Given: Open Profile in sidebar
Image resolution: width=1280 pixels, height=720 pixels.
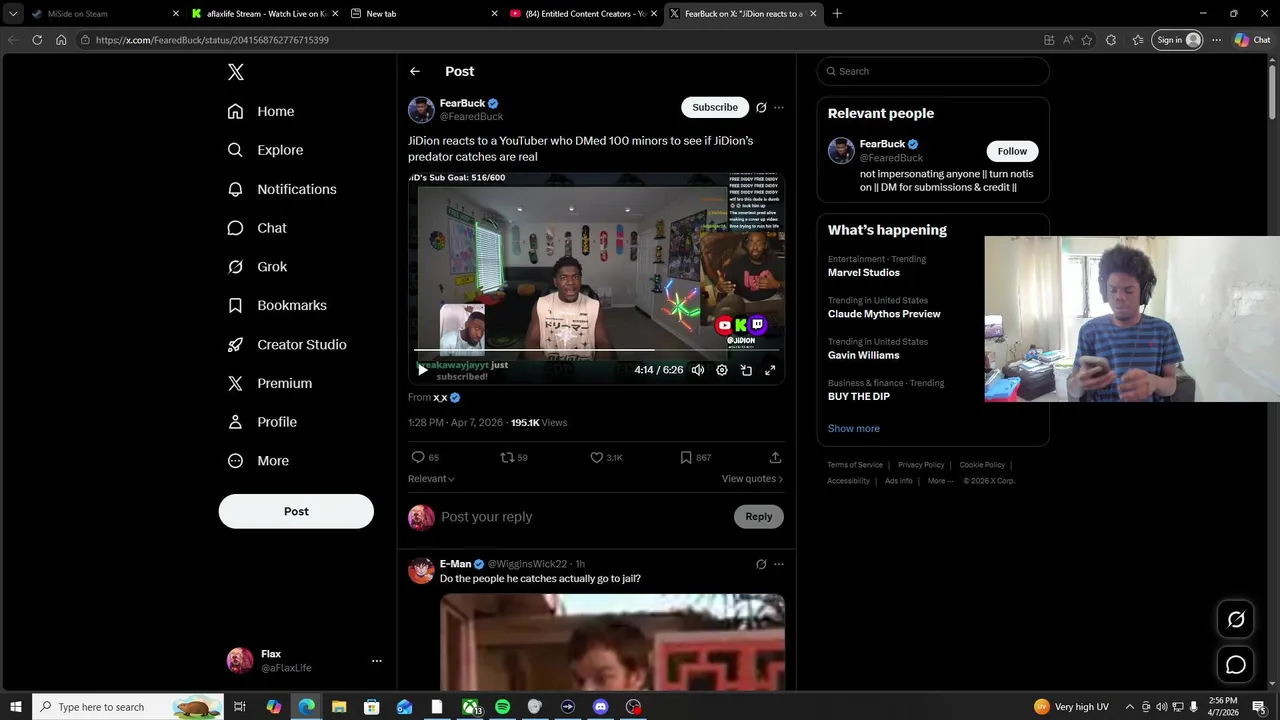Looking at the screenshot, I should point(262,422).
